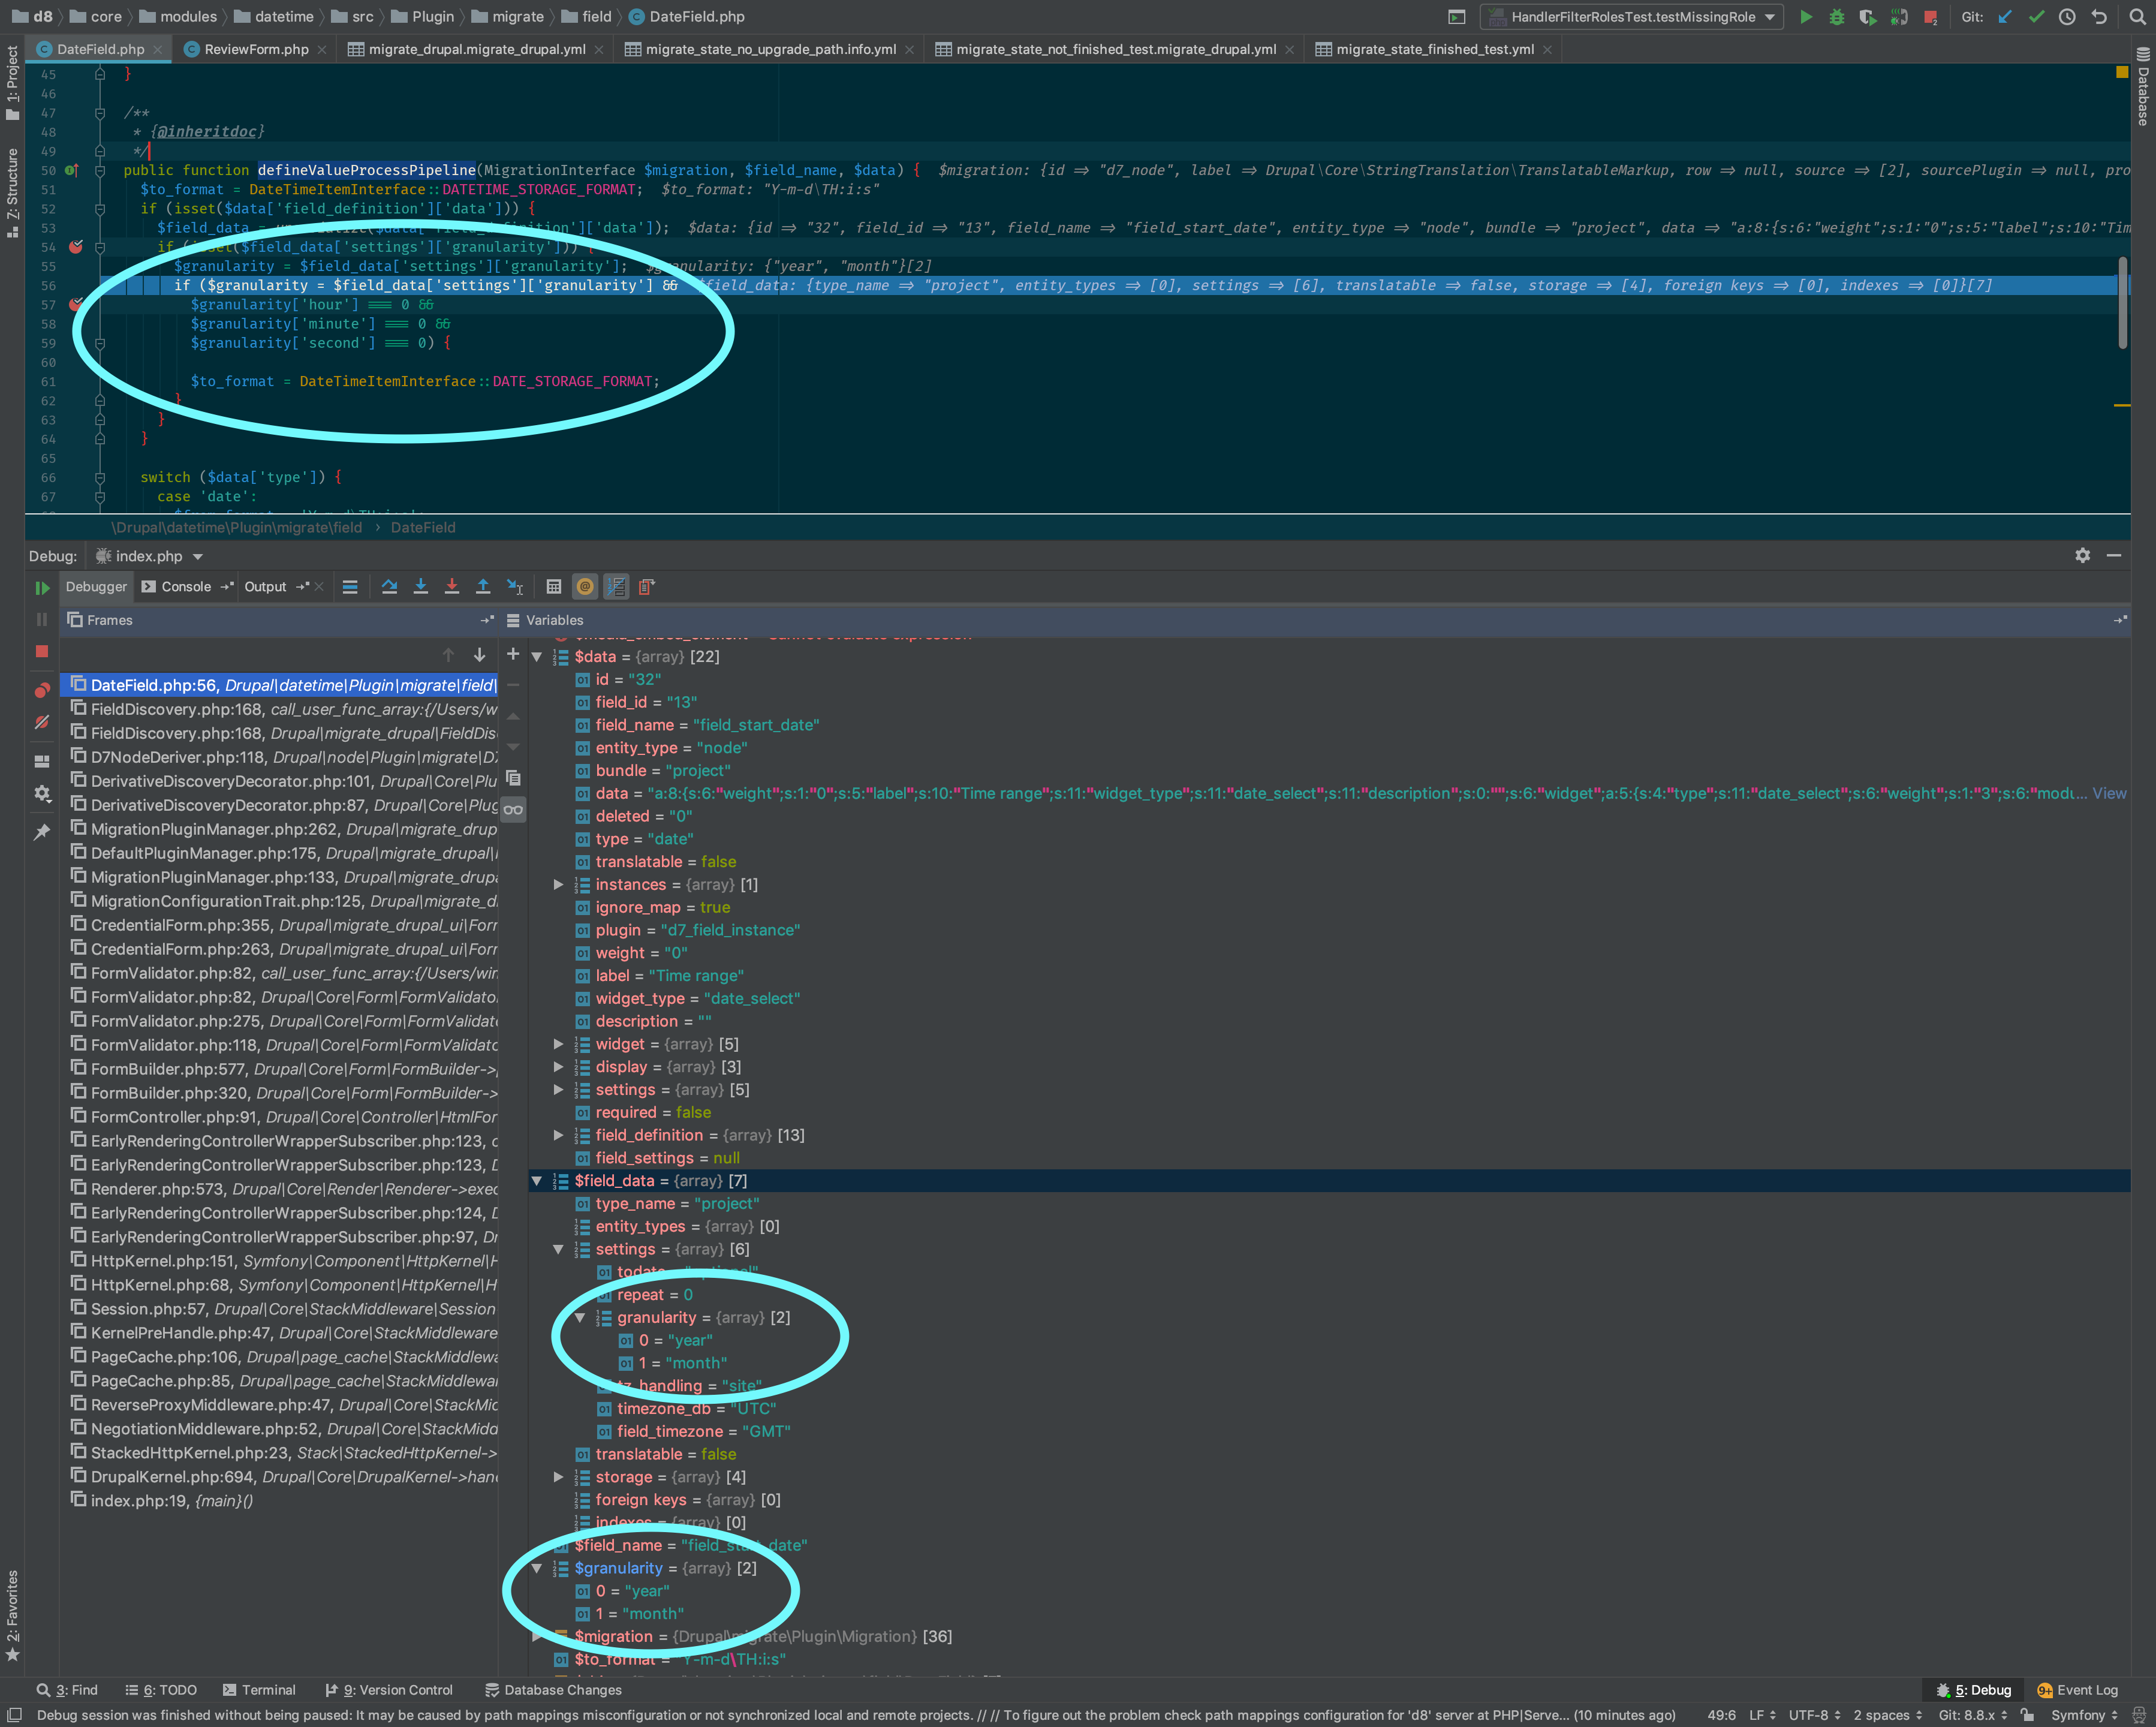Click the View Breakpoints icon
This screenshot has width=2156, height=1727.
42,690
